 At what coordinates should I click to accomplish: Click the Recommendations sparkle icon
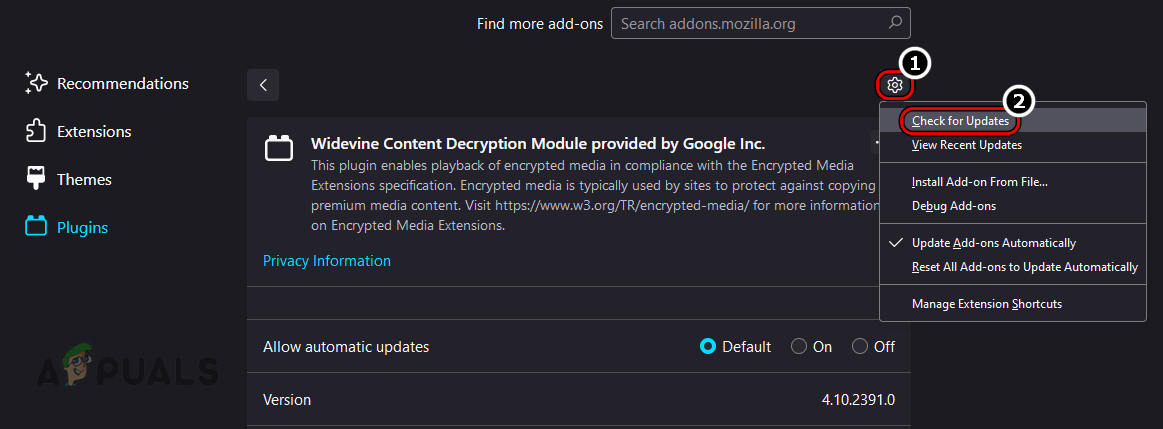(36, 84)
